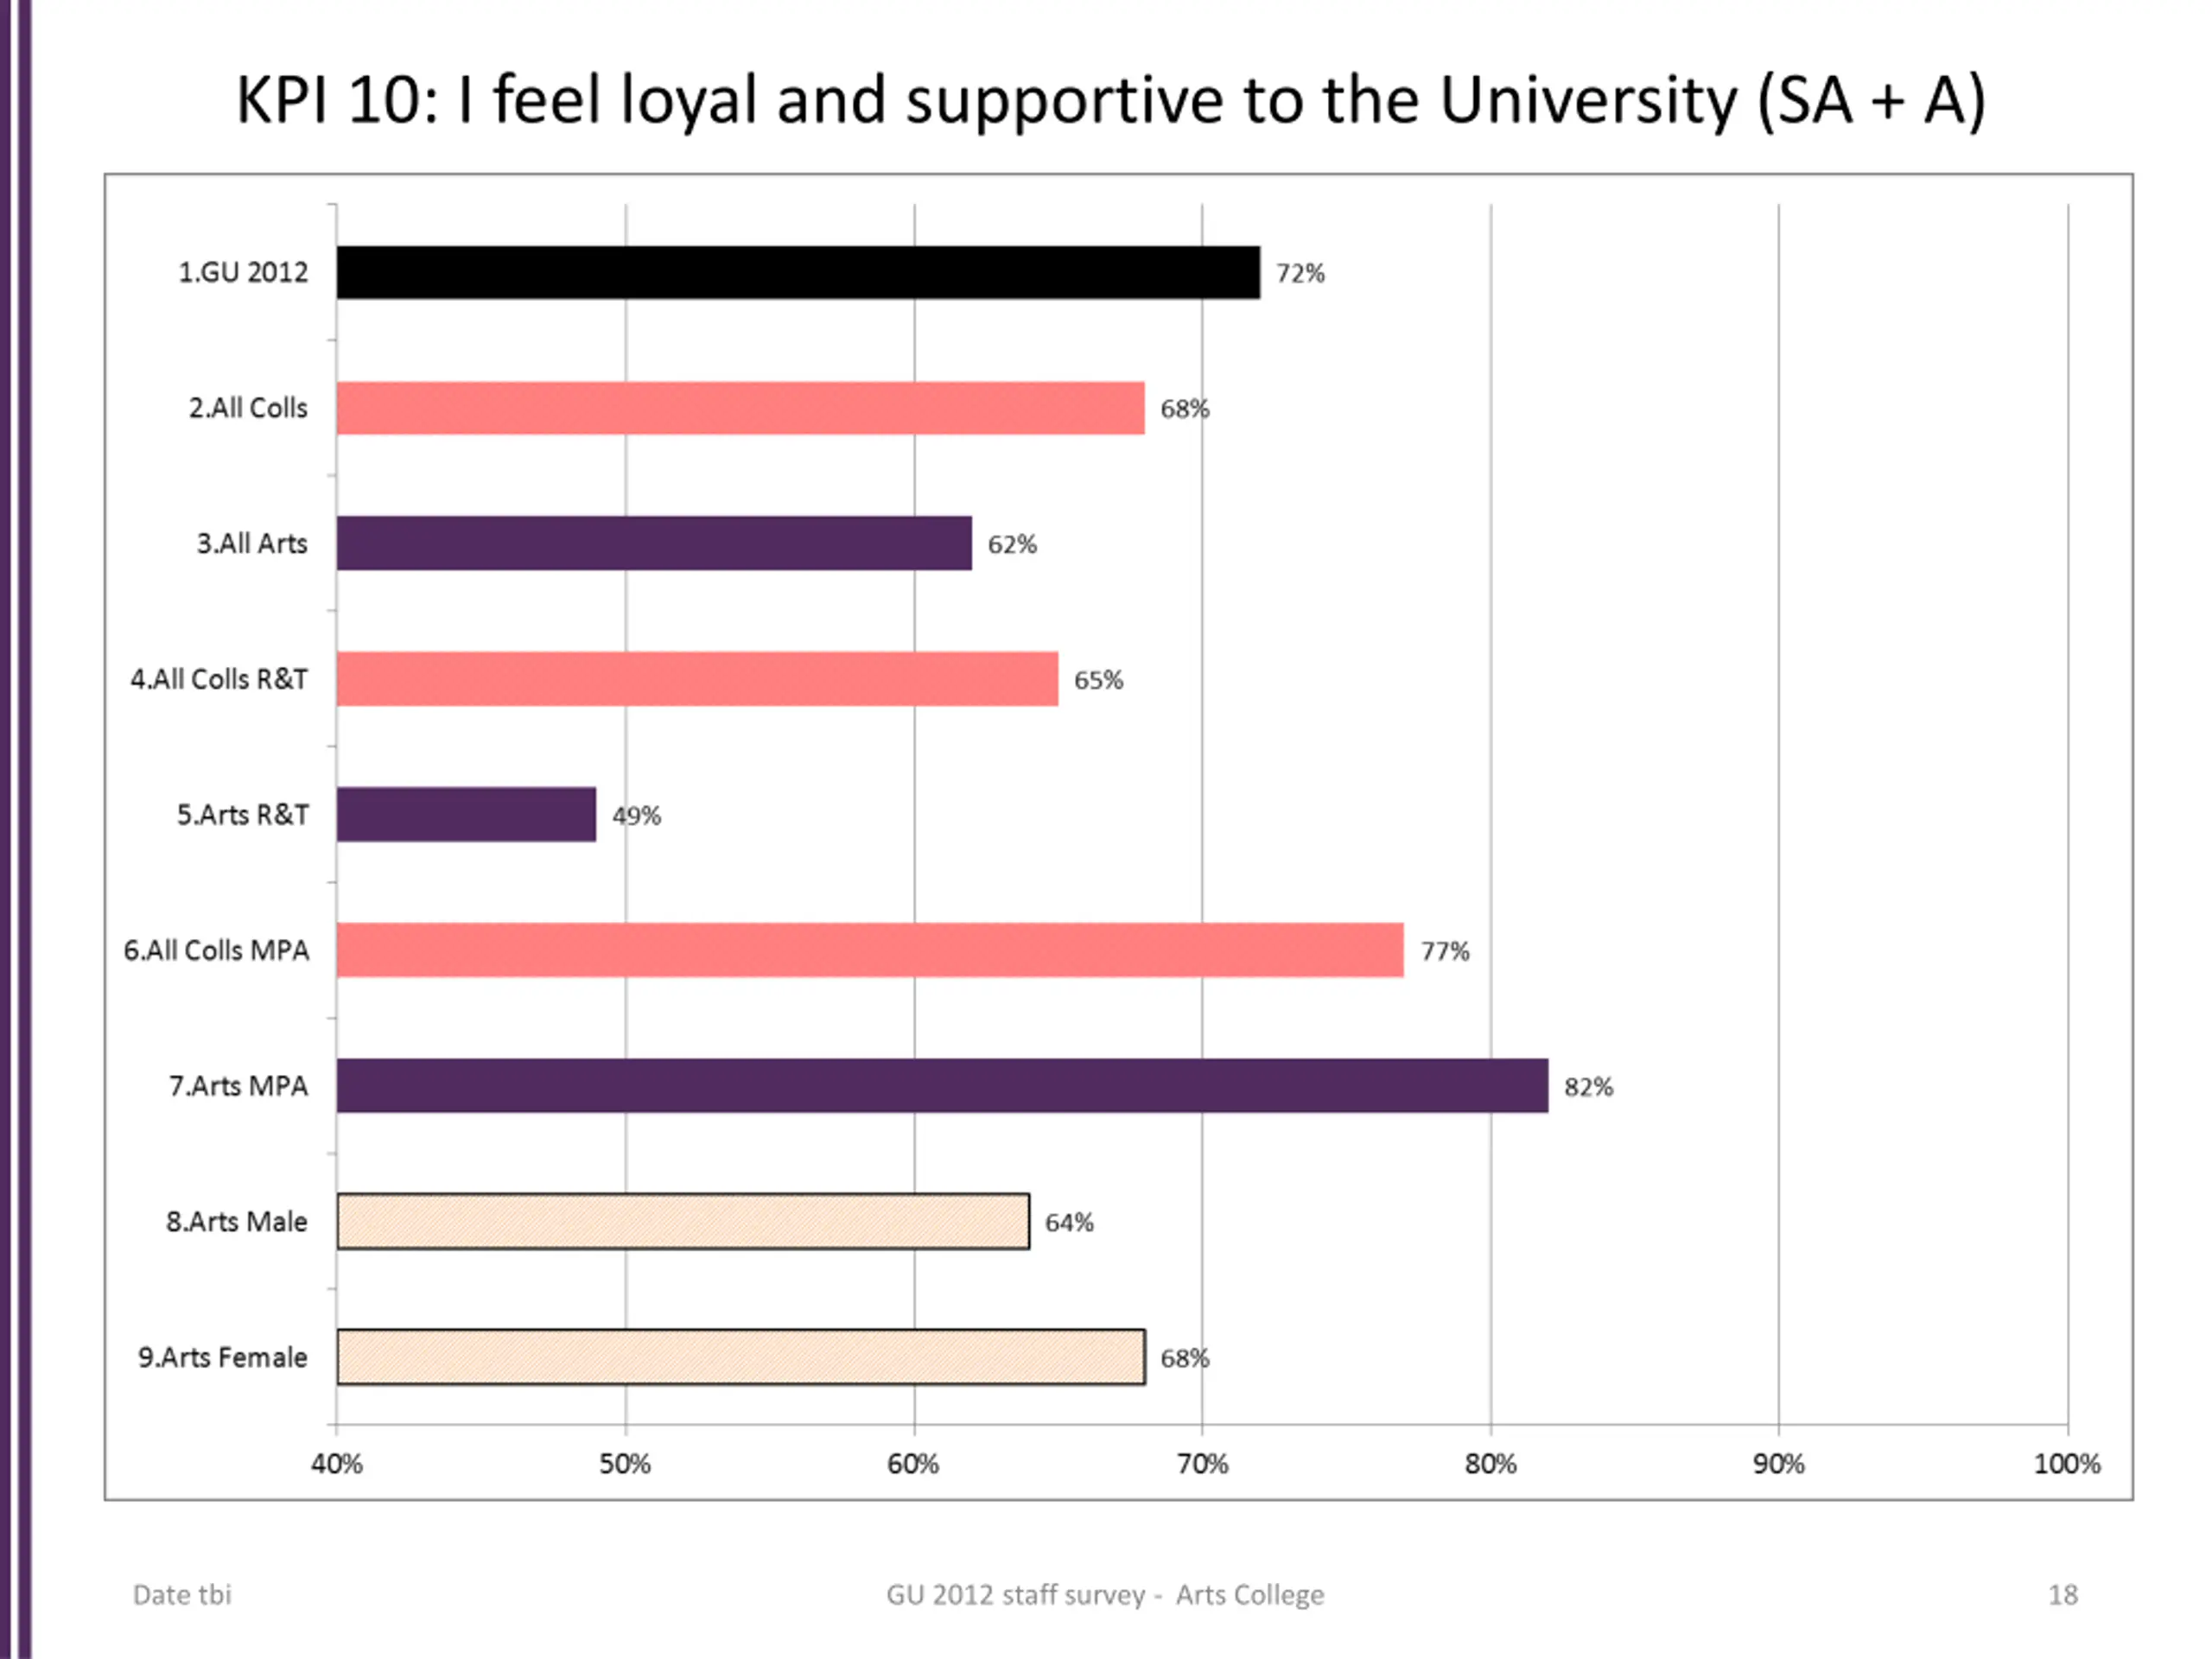Click slide number 18 in footer

coord(2063,1594)
